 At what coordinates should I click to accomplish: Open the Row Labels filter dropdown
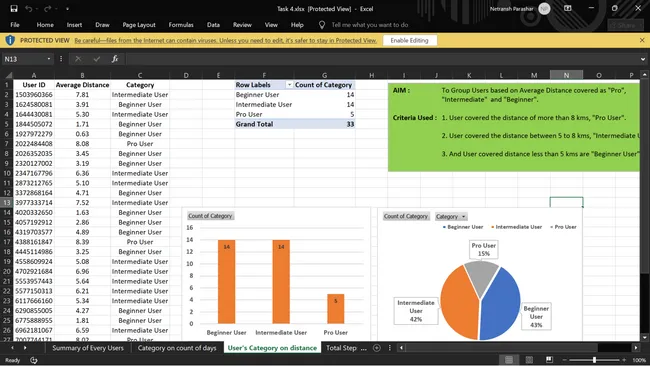[x=289, y=85]
